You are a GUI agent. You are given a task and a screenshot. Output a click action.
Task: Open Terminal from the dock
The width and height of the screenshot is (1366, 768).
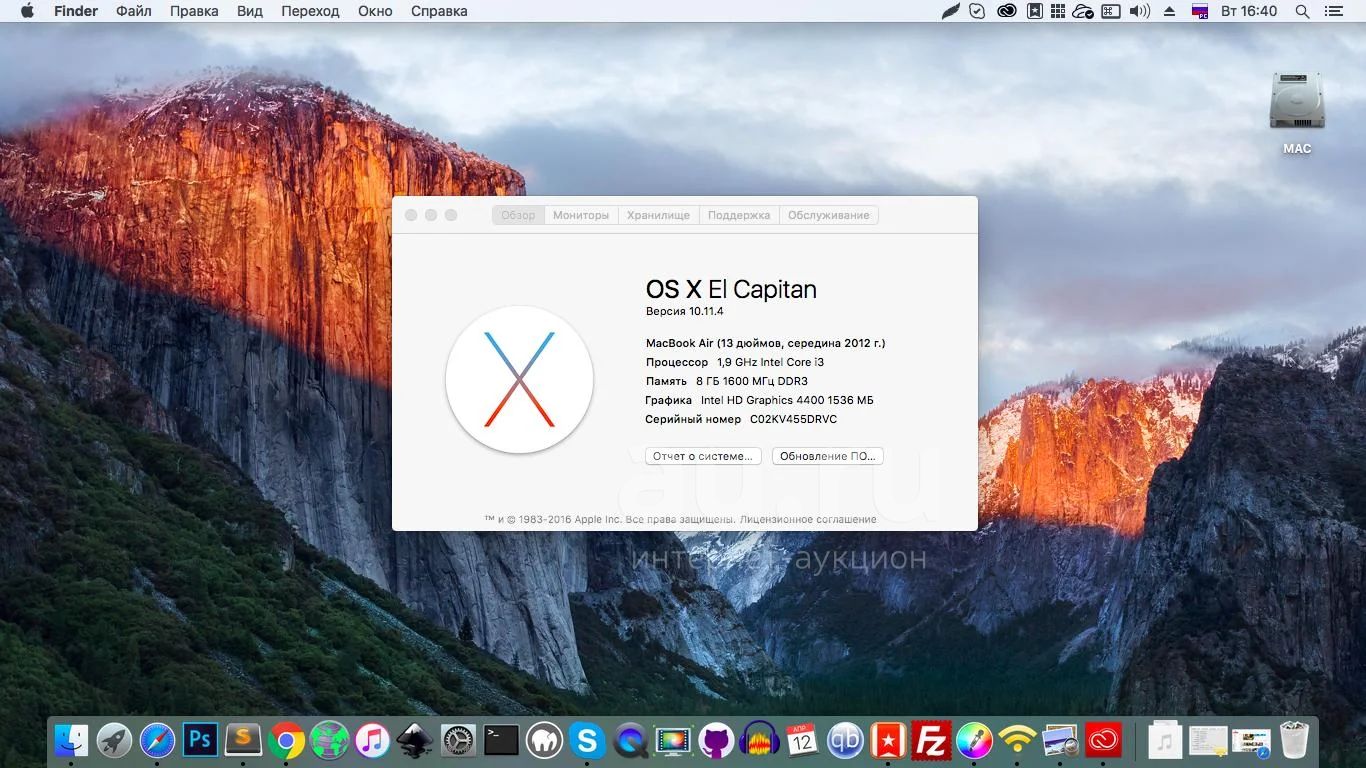coord(501,740)
